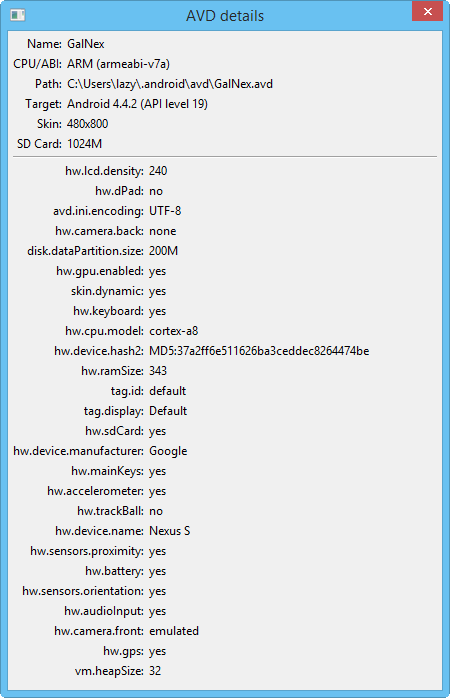Image resolution: width=450 pixels, height=698 pixels.
Task: Click the emulated front camera value
Action: pos(174,631)
